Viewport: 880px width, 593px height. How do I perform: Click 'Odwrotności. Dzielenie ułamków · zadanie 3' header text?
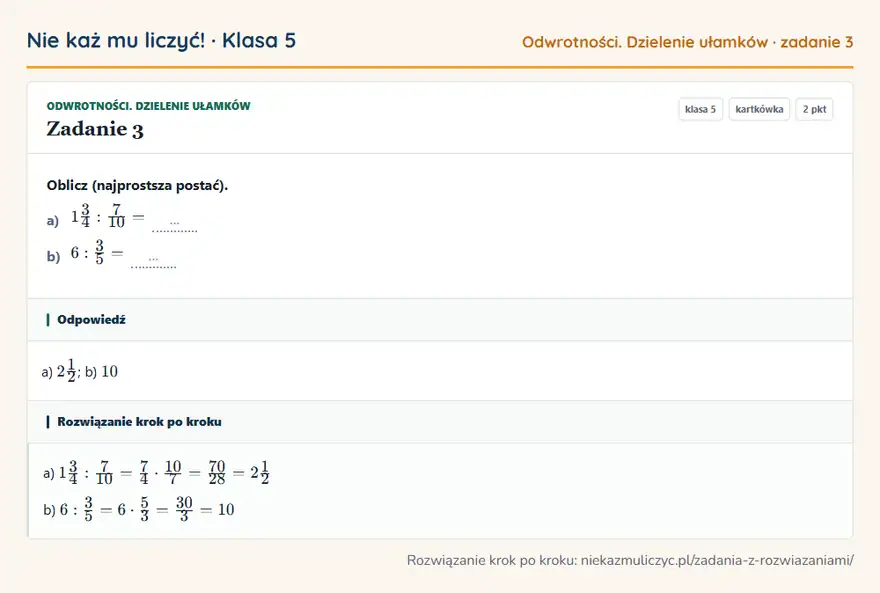point(687,42)
